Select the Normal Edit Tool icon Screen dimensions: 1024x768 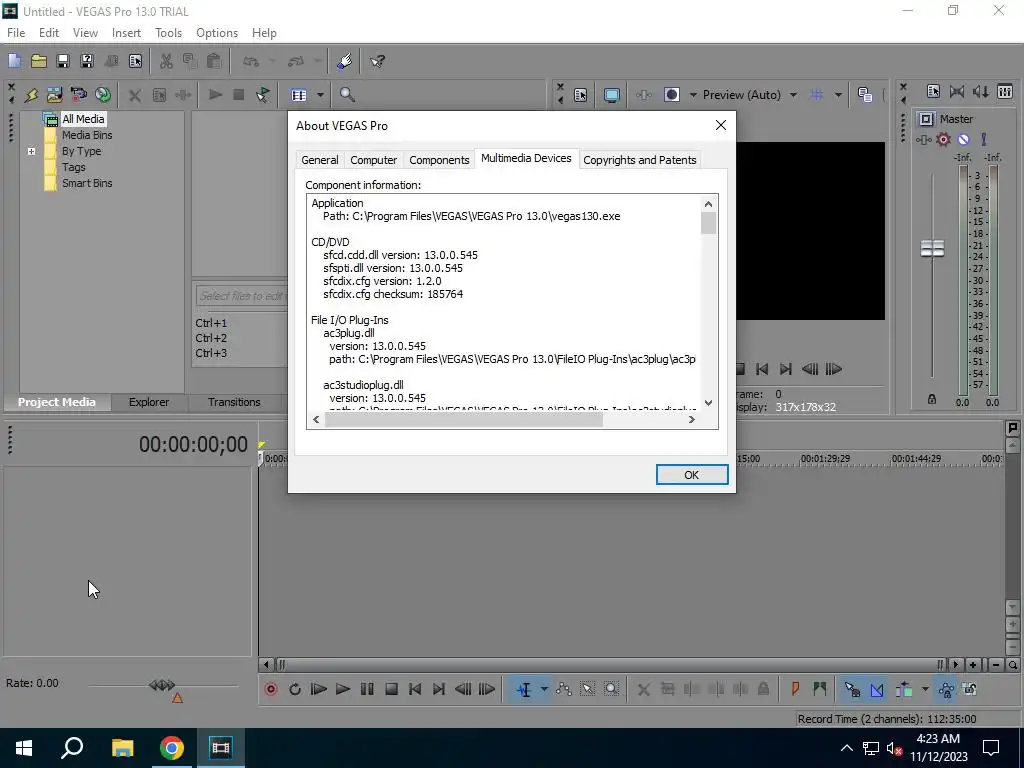(524, 689)
